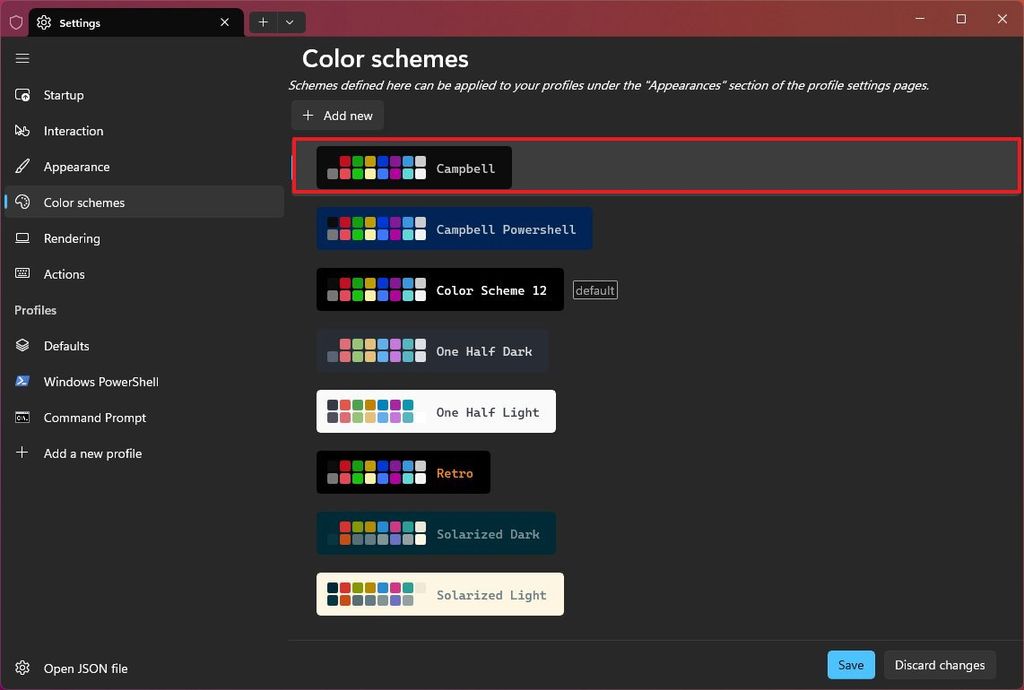The width and height of the screenshot is (1024, 690).
Task: Select the Interaction settings page
Action: (x=75, y=131)
